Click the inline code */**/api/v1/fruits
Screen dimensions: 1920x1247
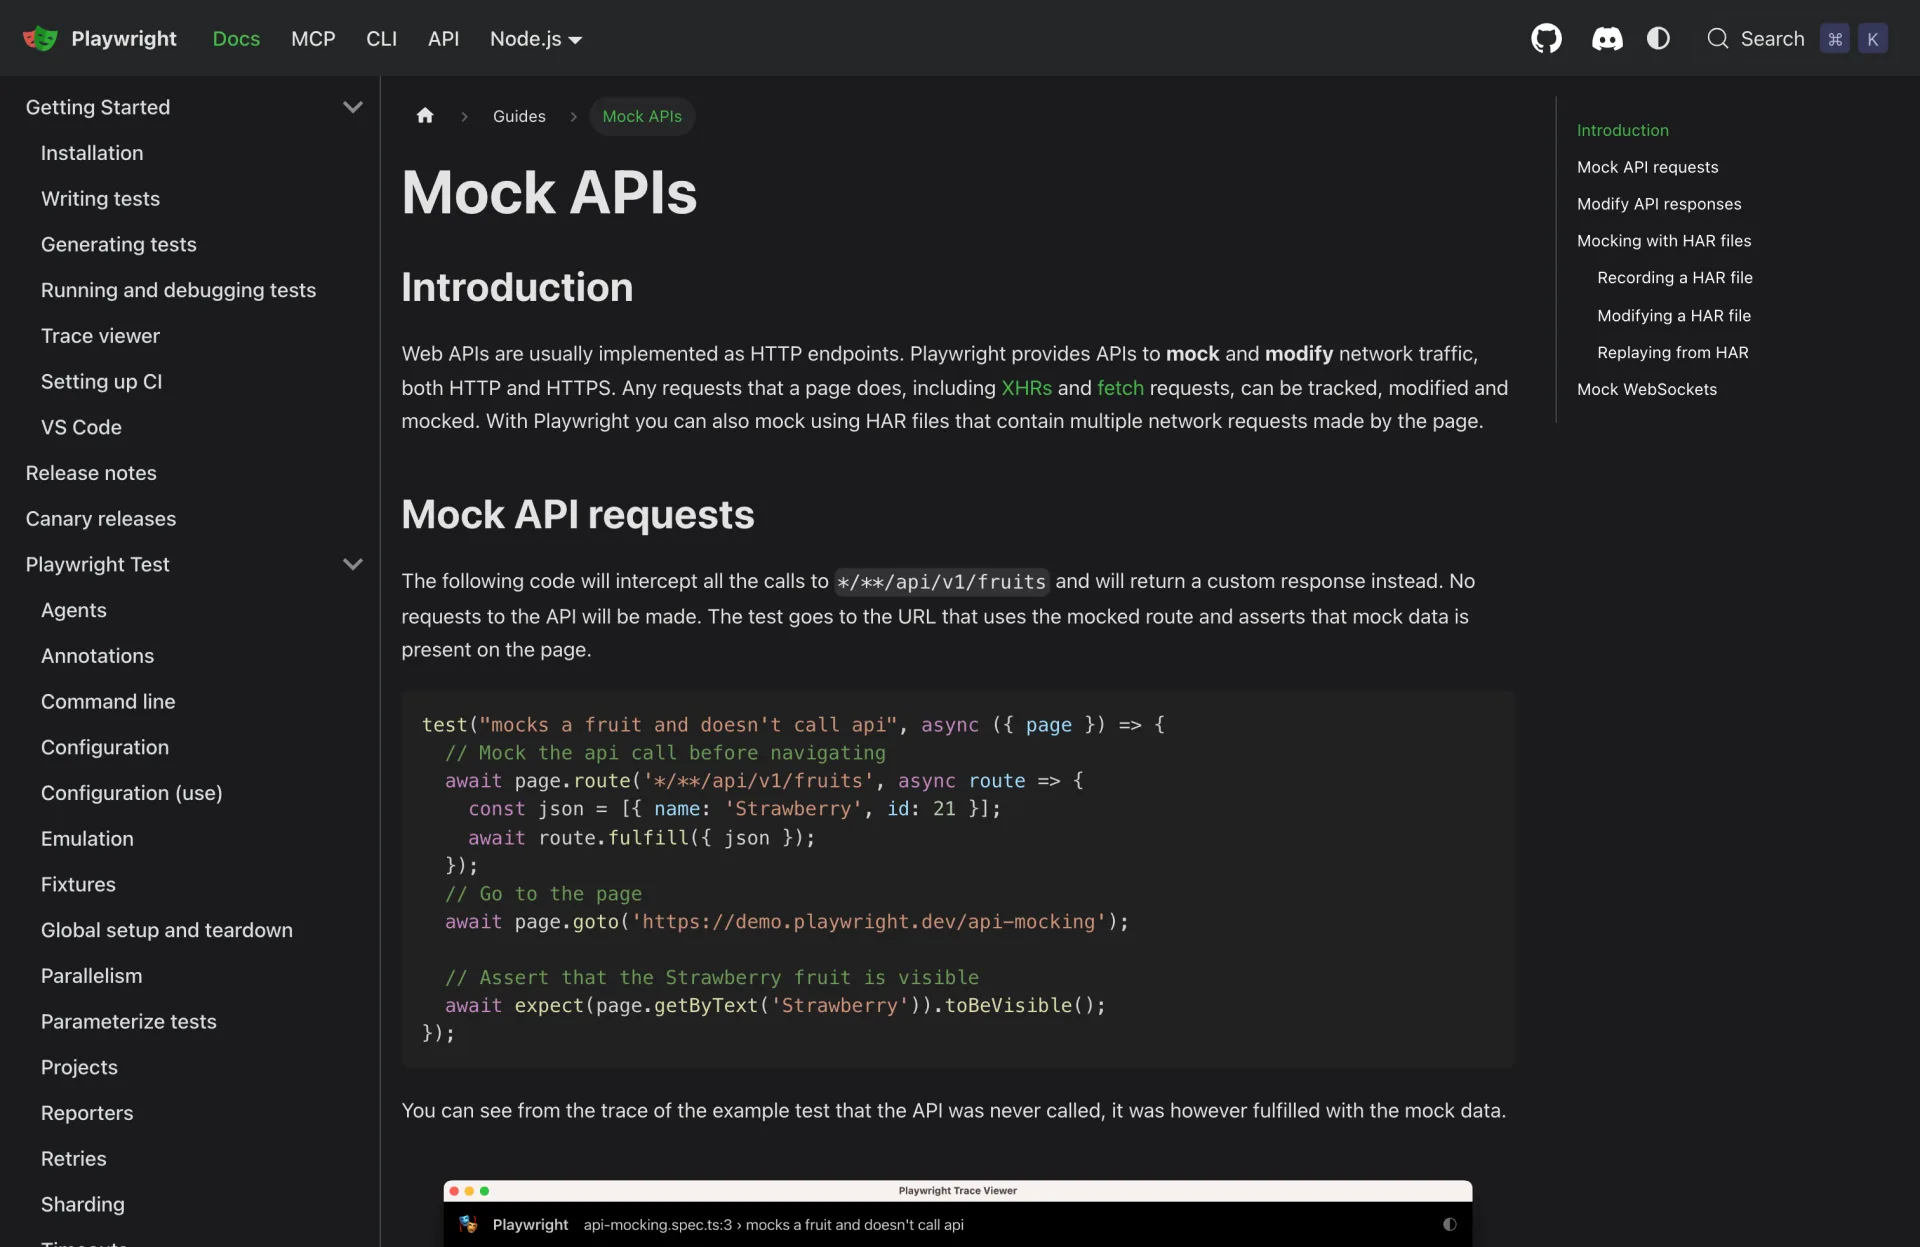(x=941, y=582)
